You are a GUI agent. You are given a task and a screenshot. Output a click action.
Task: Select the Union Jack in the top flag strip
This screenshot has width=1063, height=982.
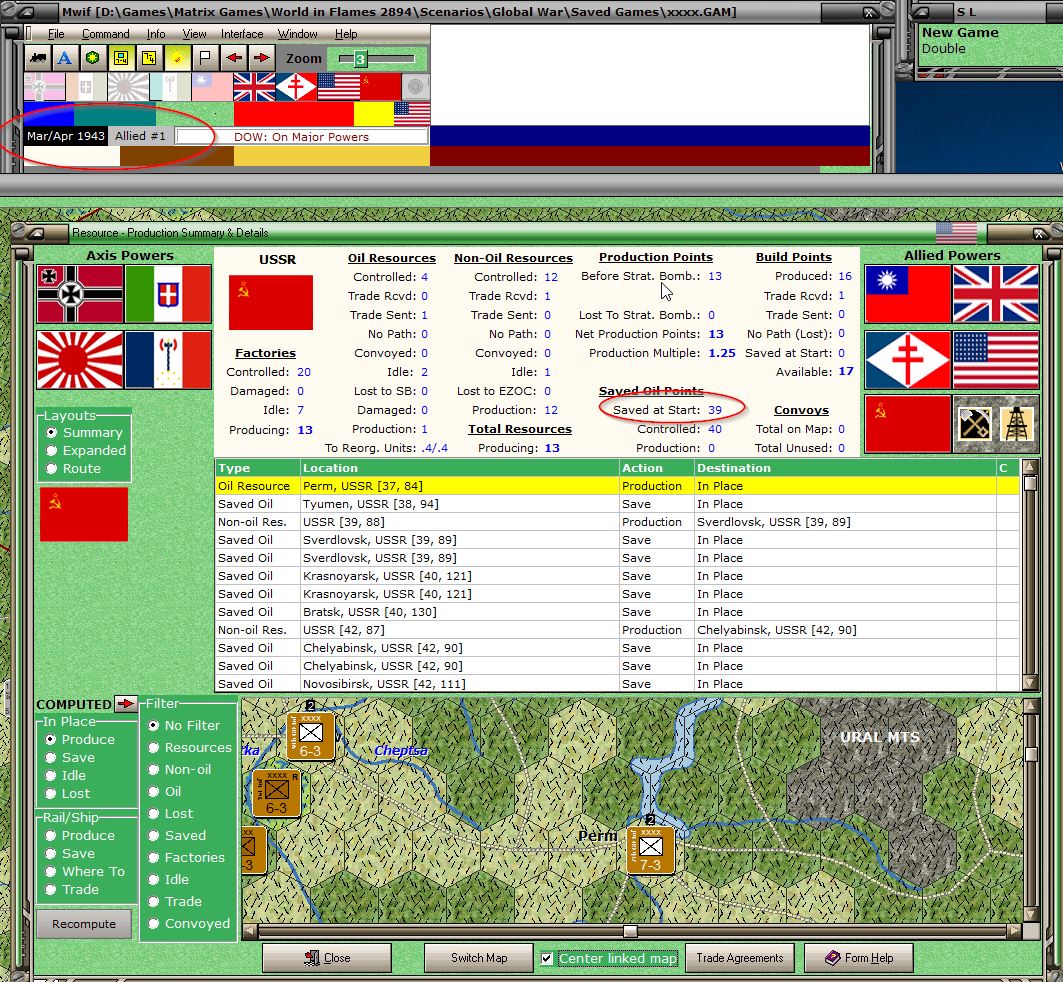[x=254, y=87]
